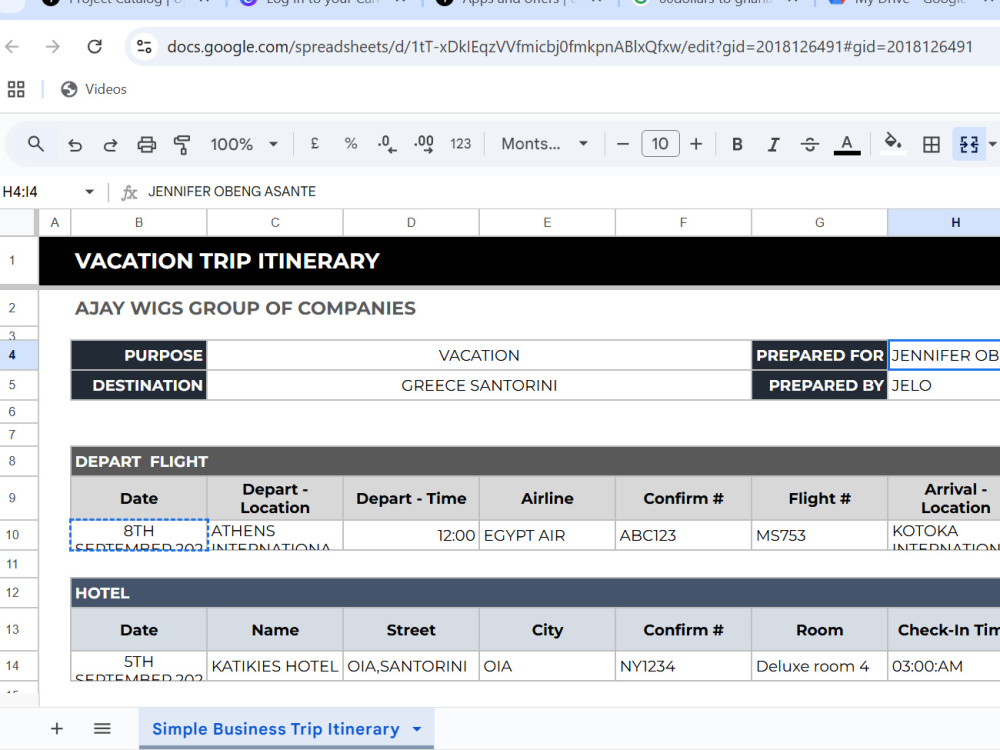Click the NY1234 confirm cell
Screen dimensions: 1000x750
pyautogui.click(x=683, y=666)
